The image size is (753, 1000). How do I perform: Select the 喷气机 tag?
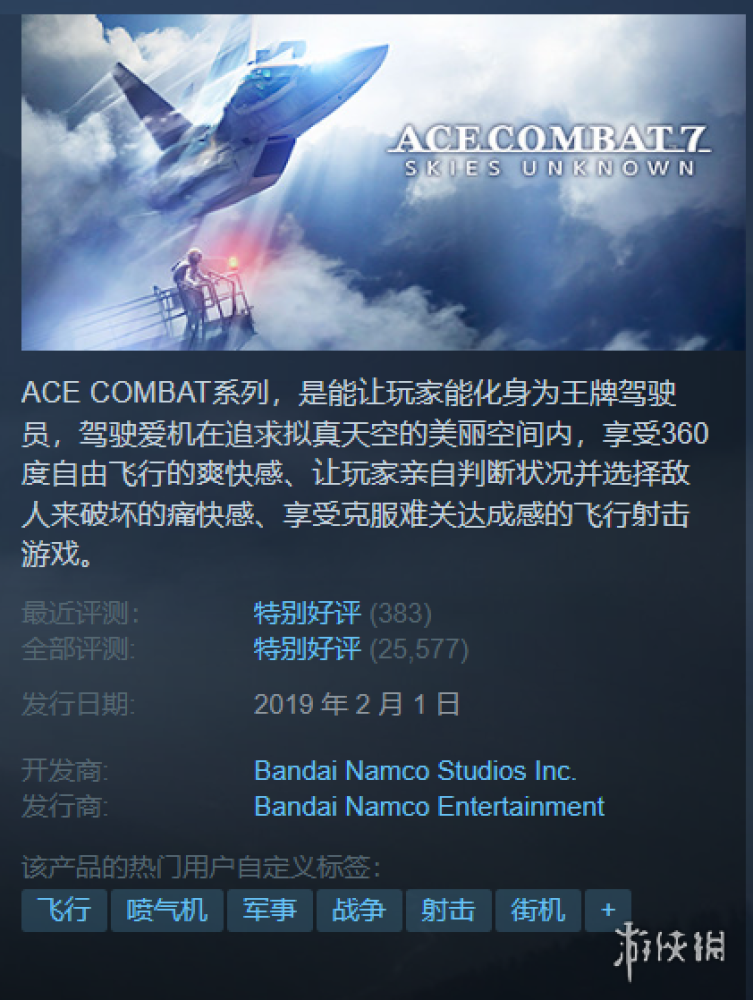pos(167,910)
